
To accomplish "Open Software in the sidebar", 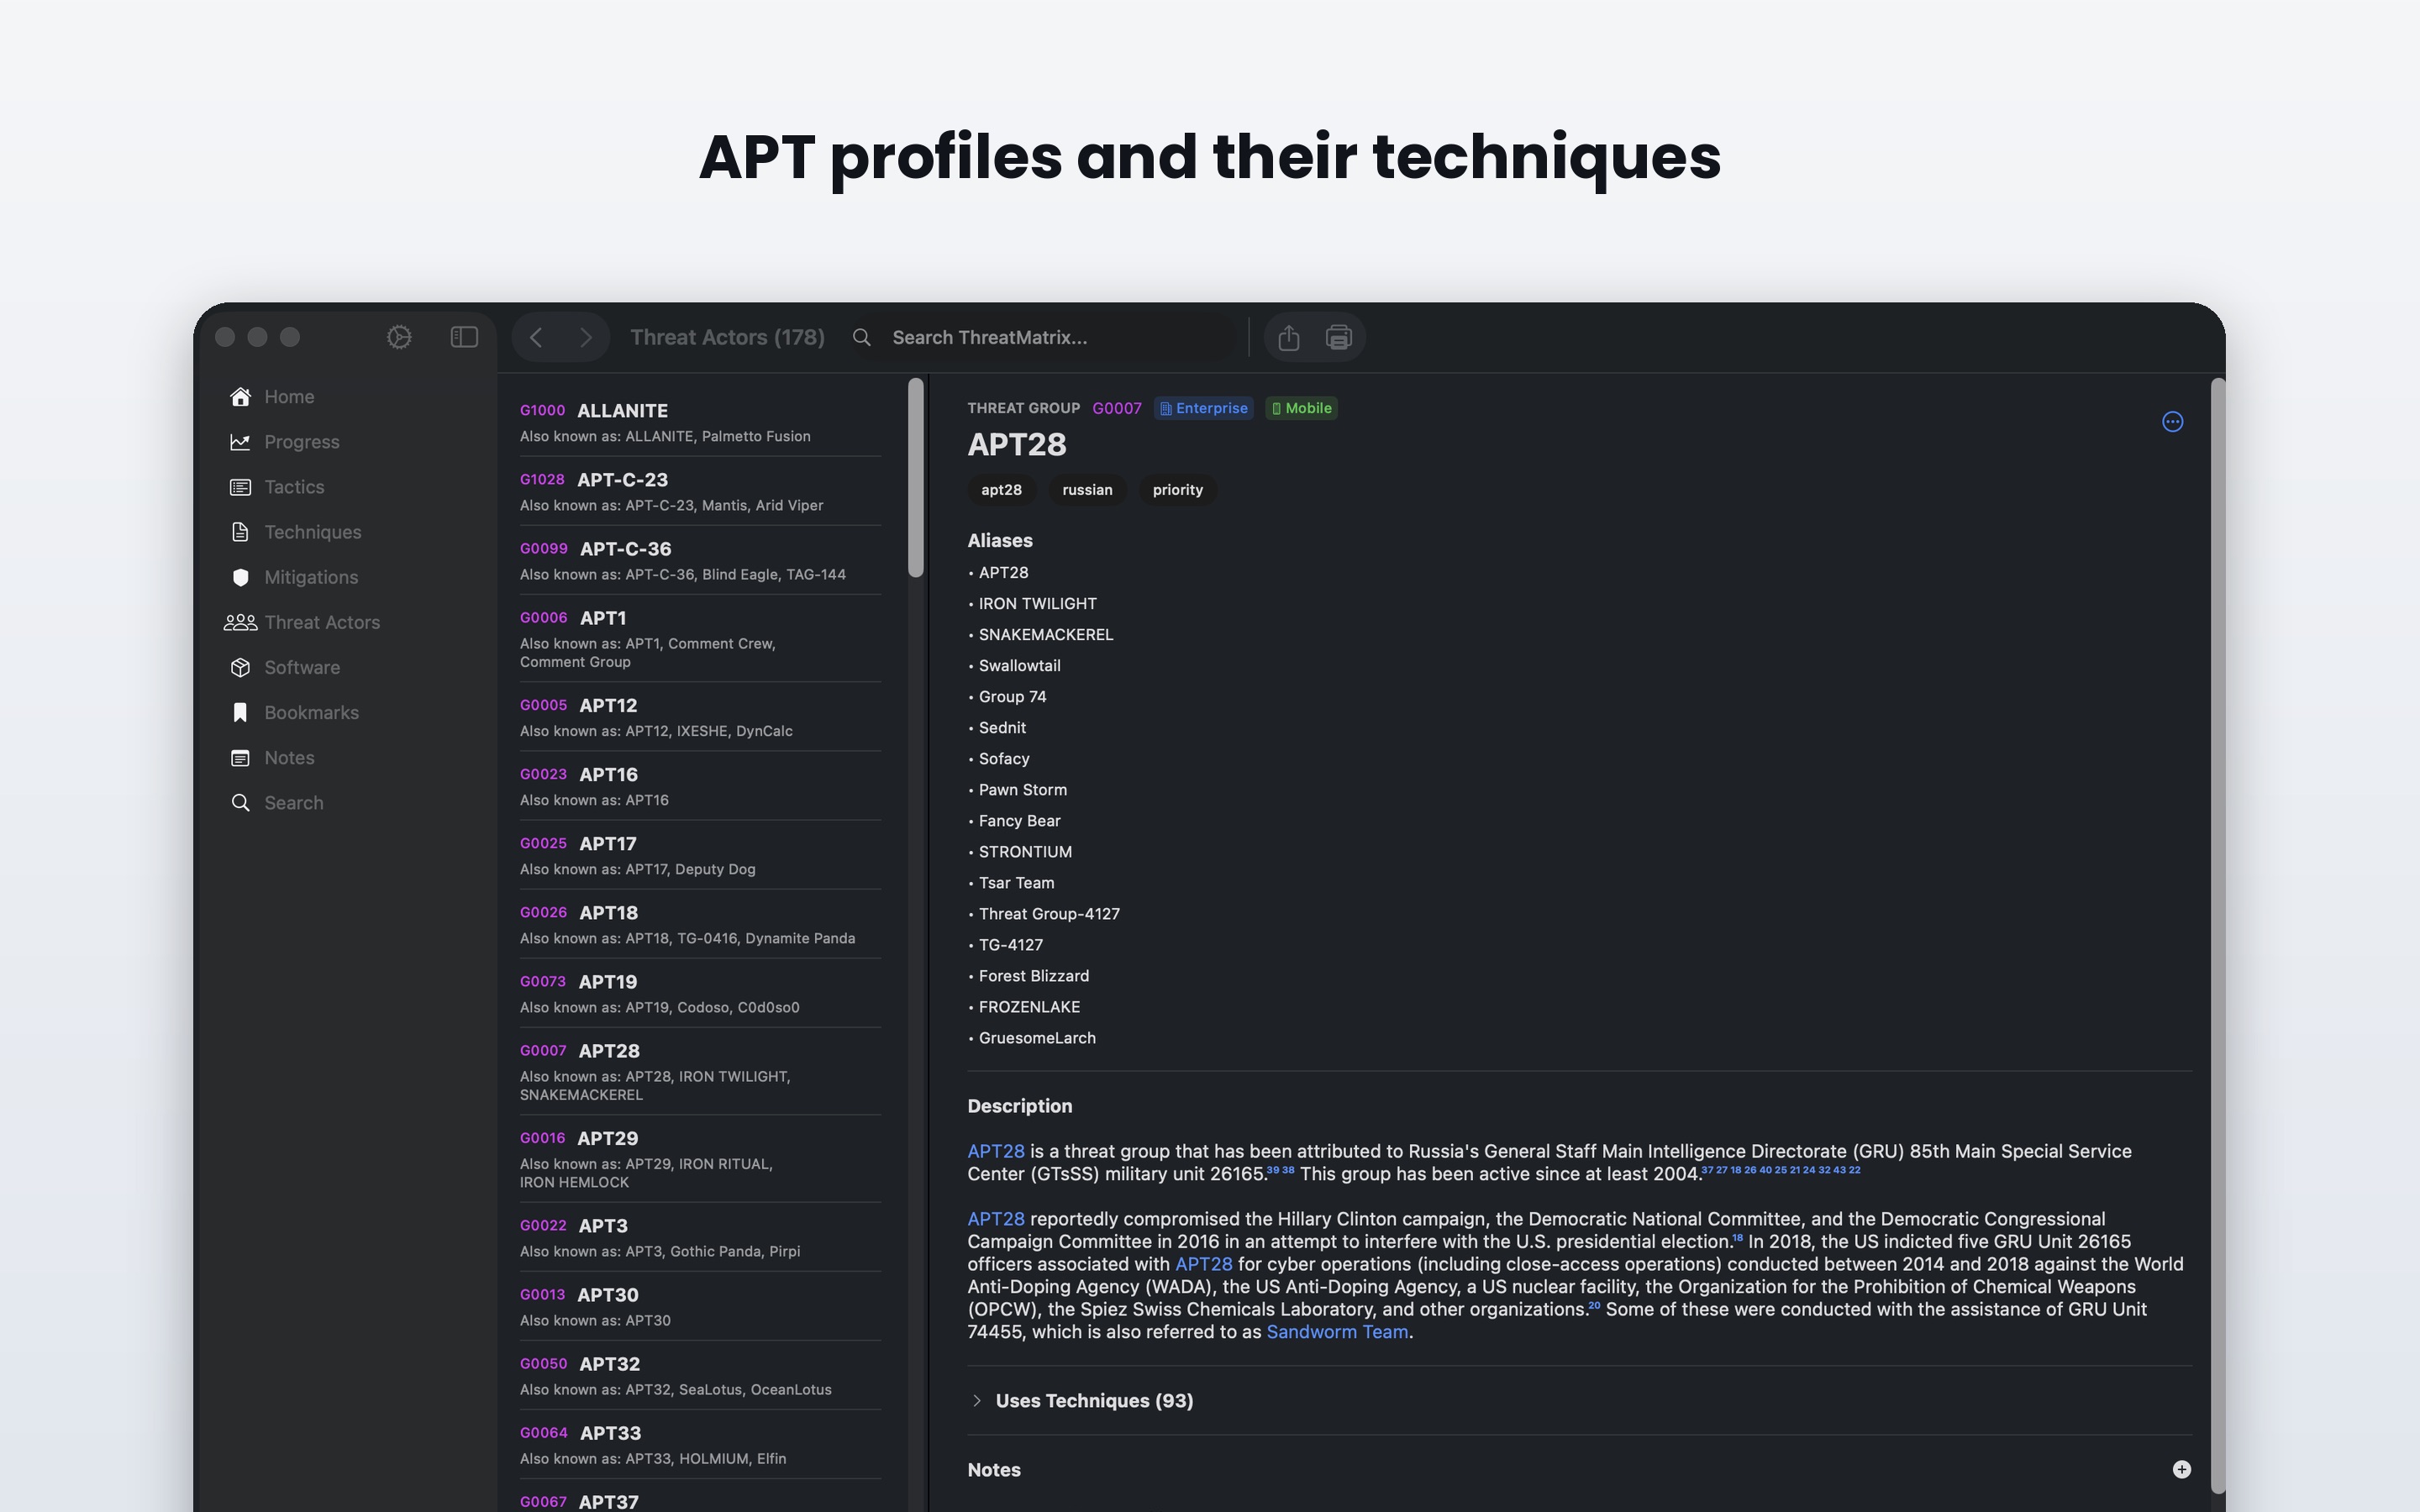I will (x=302, y=667).
